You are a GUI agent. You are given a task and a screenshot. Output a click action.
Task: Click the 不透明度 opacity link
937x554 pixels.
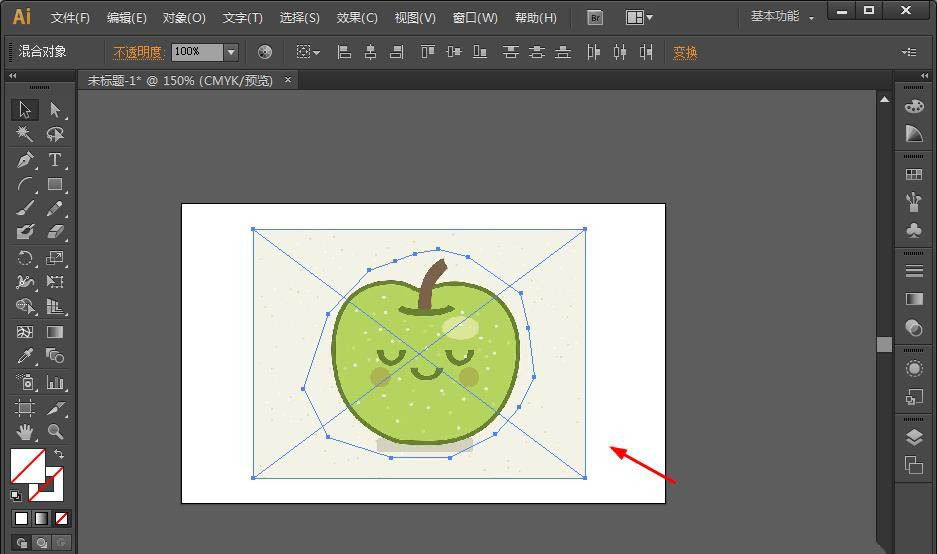[x=138, y=53]
